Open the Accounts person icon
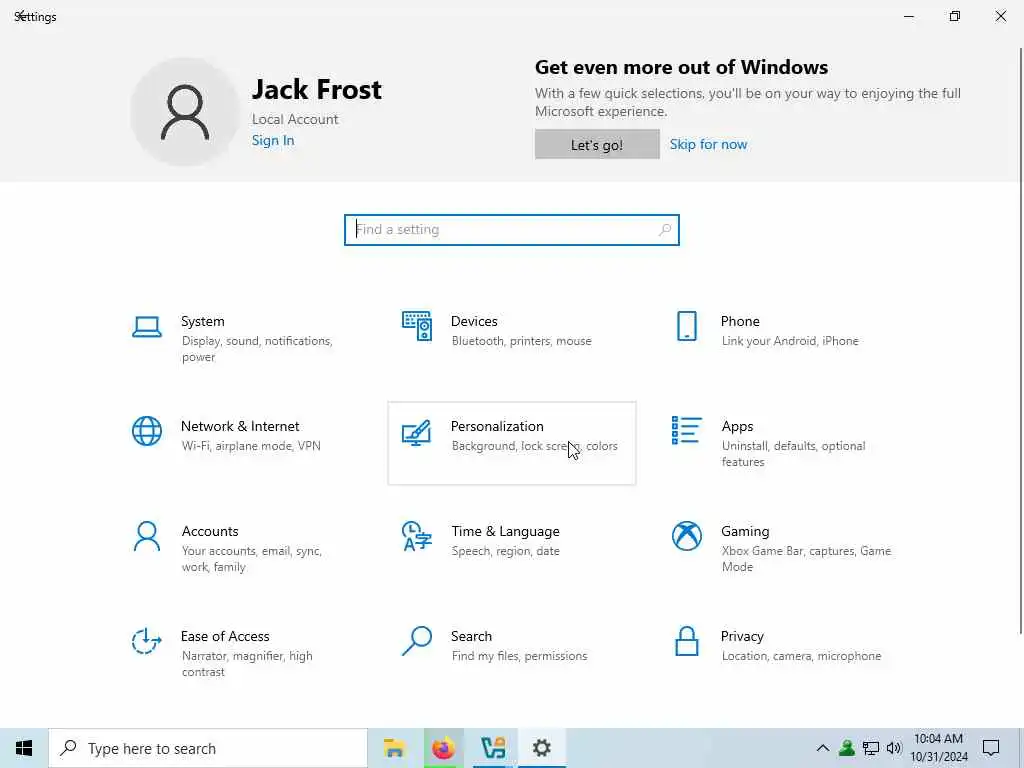The width and height of the screenshot is (1024, 768). point(147,536)
